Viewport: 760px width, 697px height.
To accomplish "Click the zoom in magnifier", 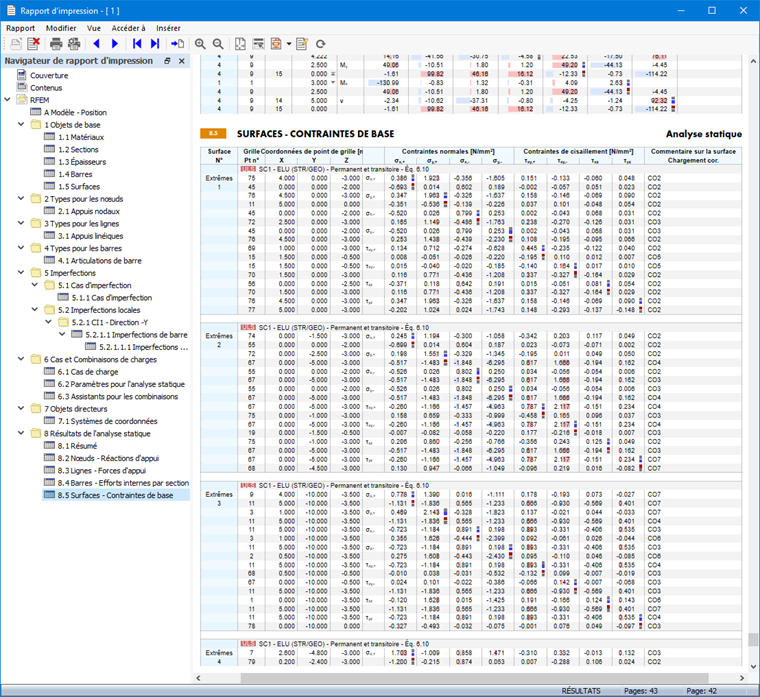I will coord(200,44).
